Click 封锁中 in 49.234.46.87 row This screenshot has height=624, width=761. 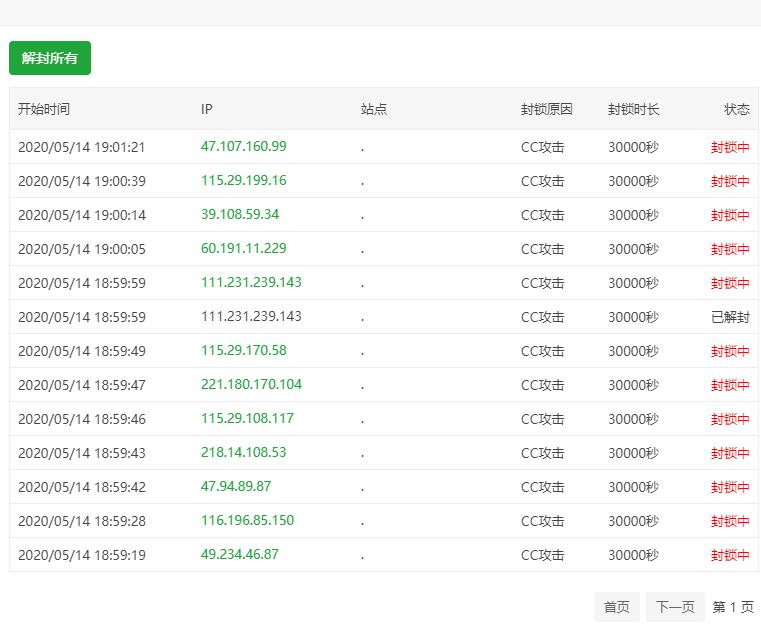click(730, 555)
